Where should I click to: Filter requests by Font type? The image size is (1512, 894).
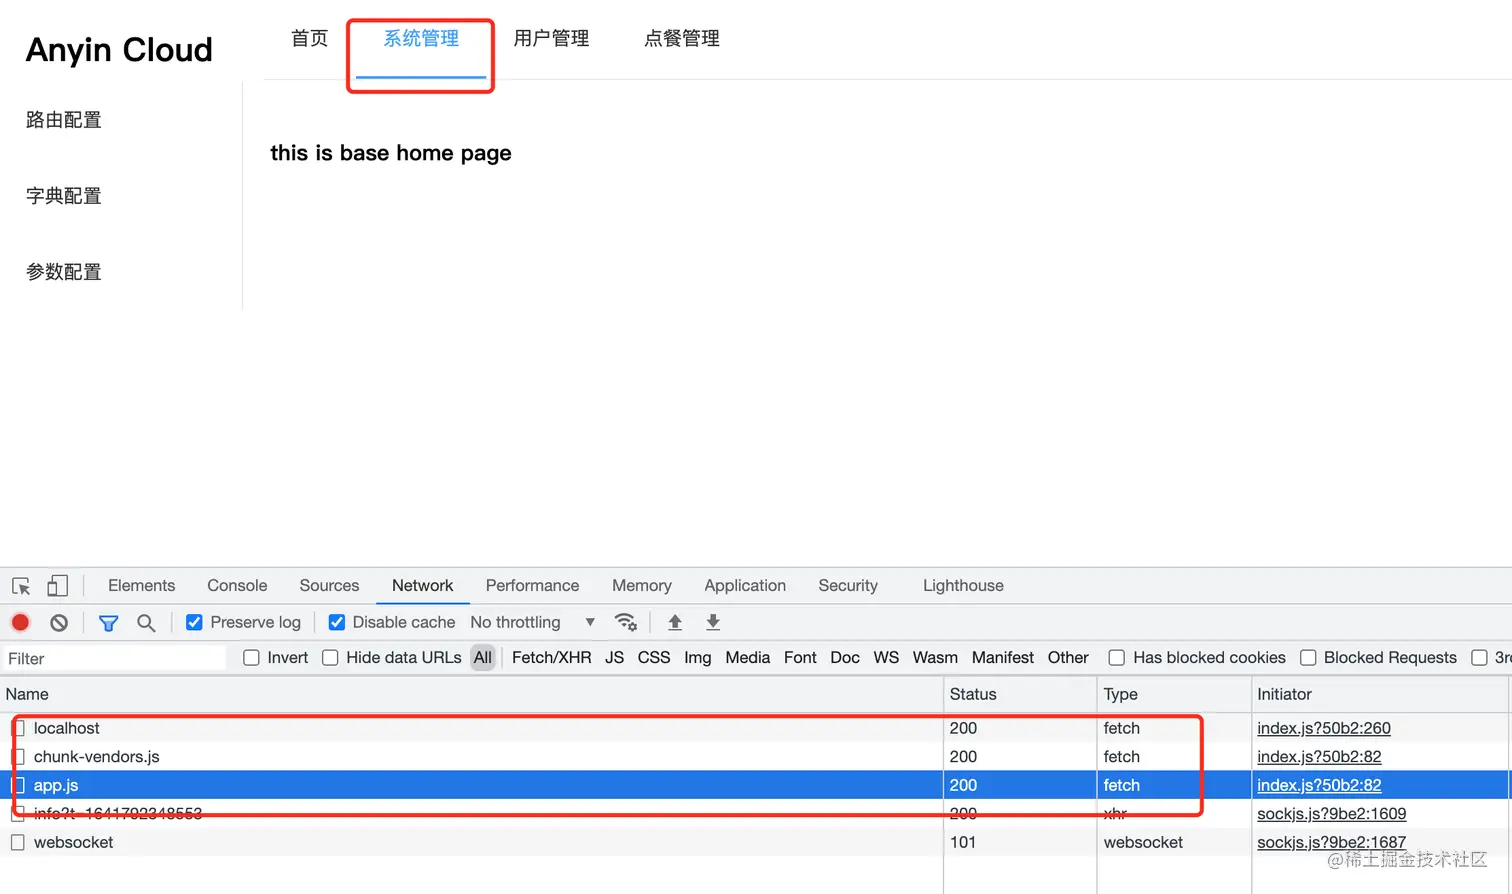click(800, 657)
